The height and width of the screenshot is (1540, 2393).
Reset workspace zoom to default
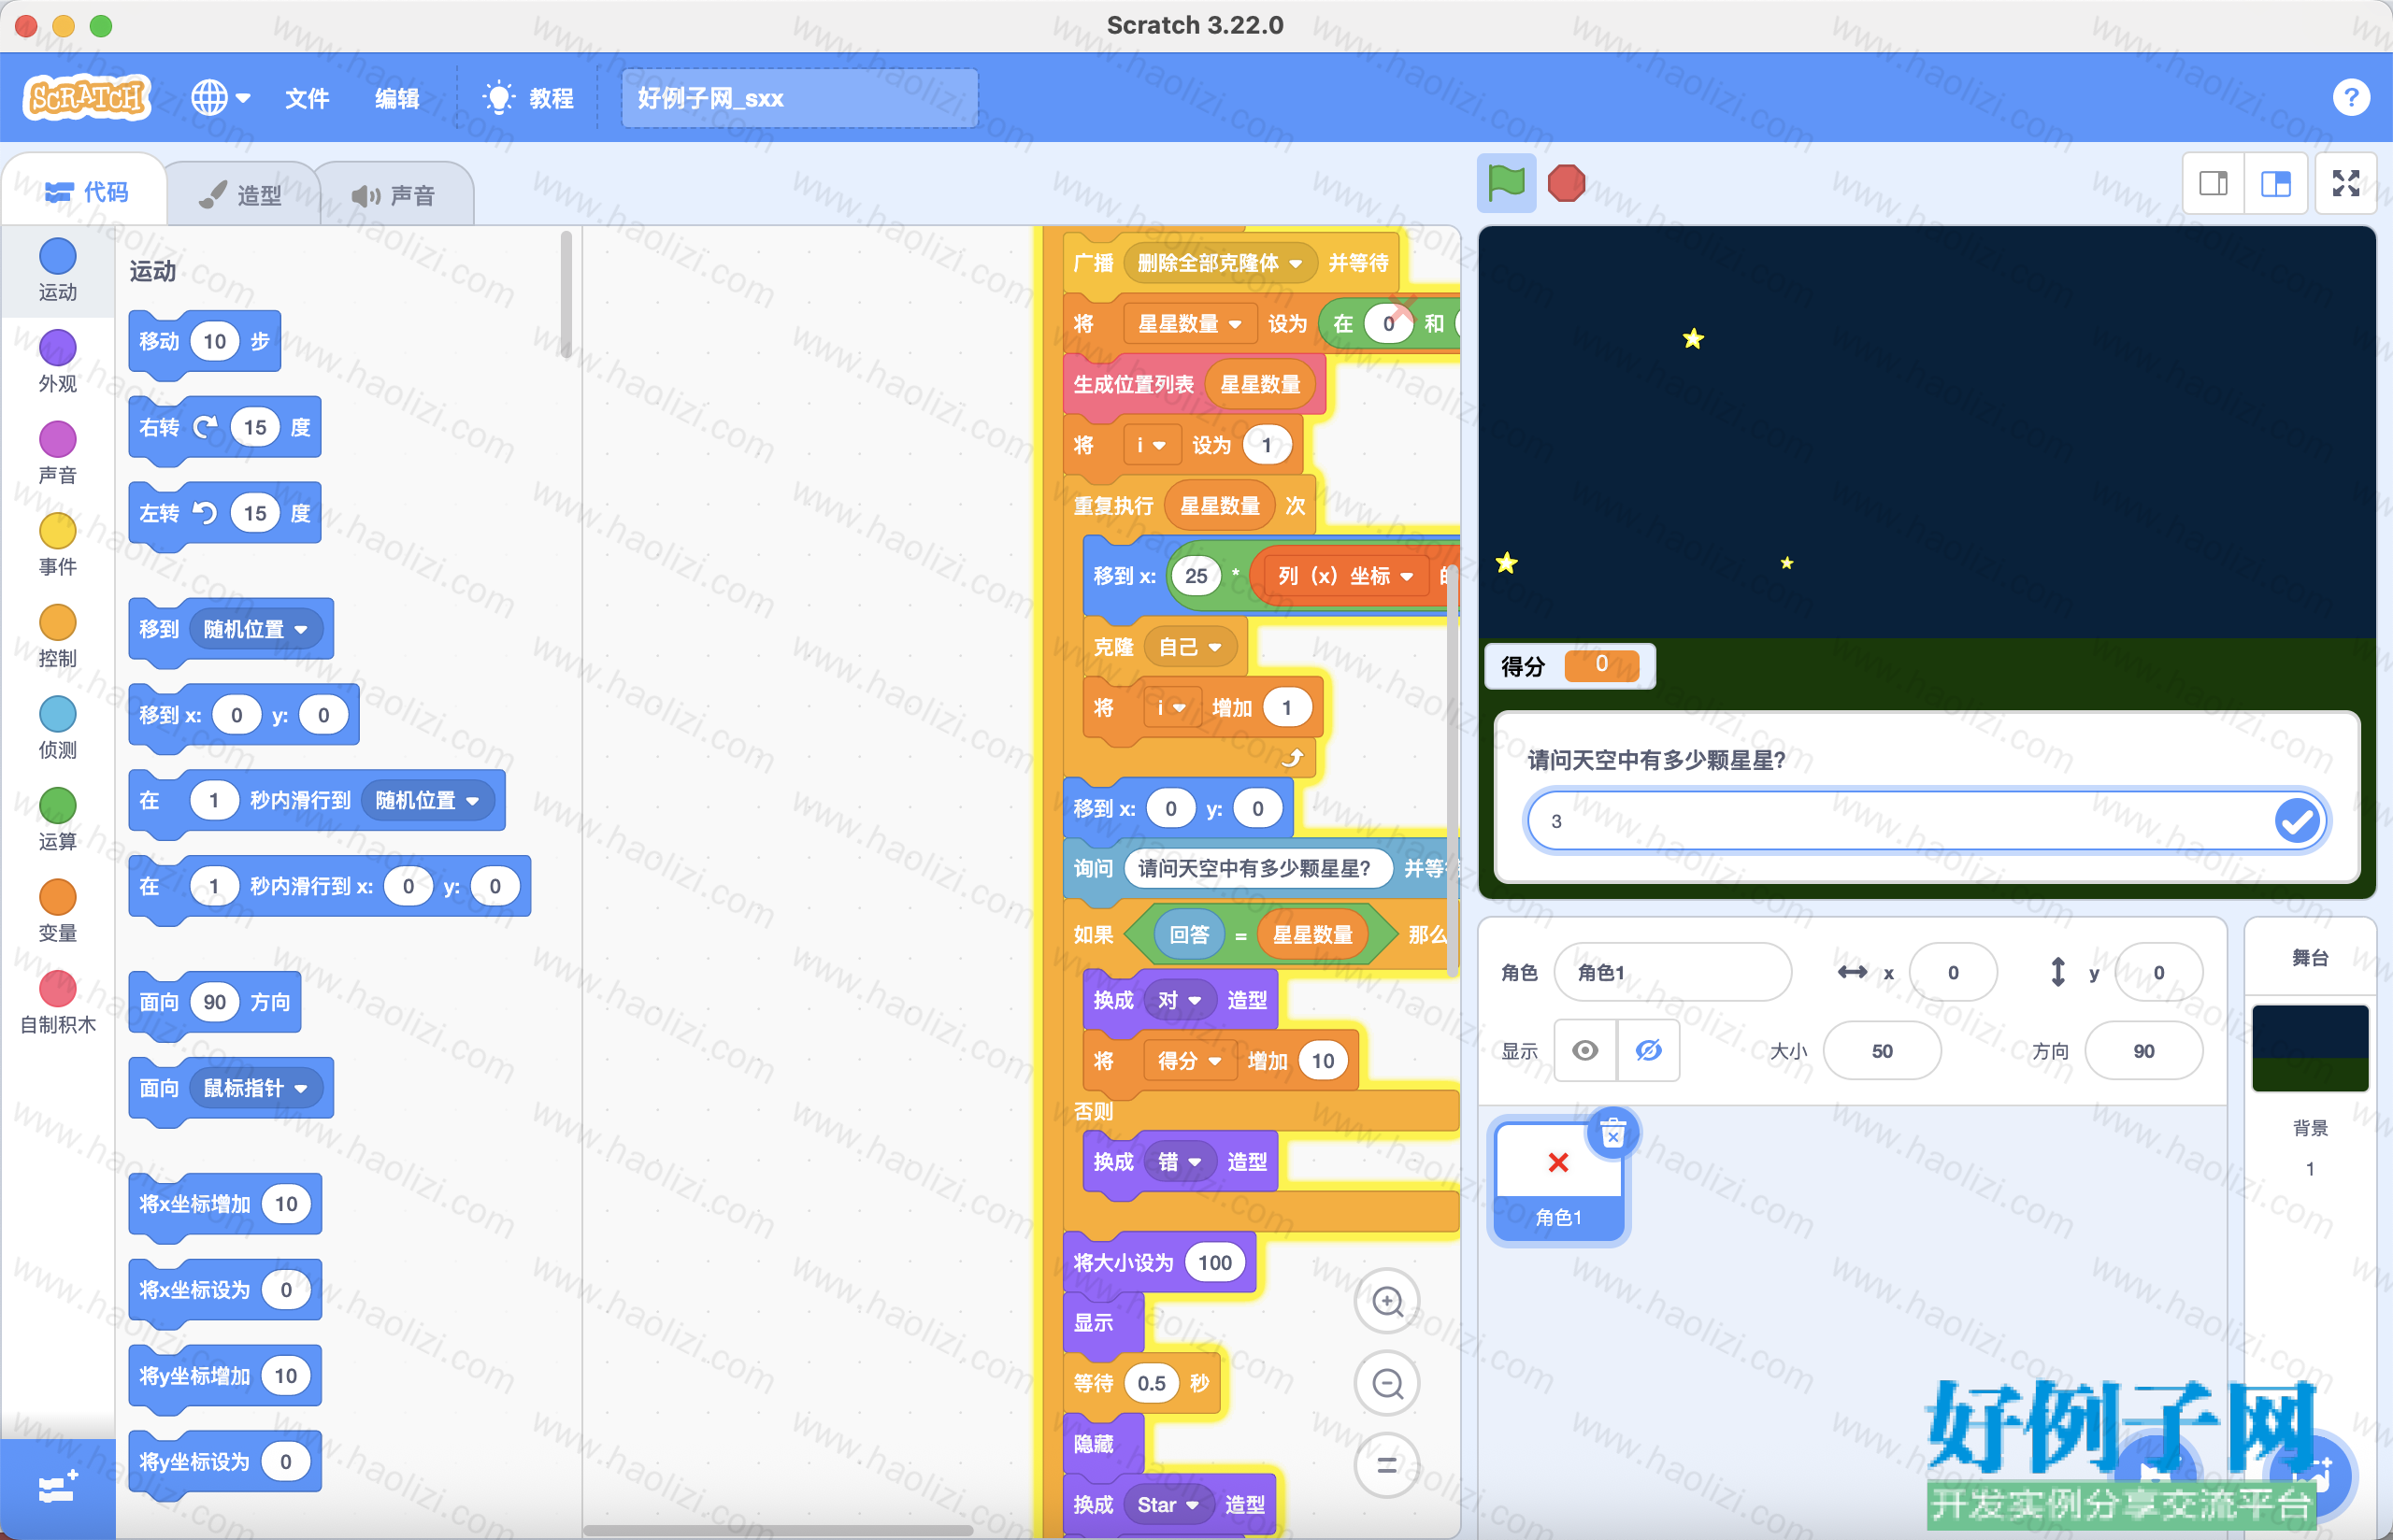pos(1387,1465)
